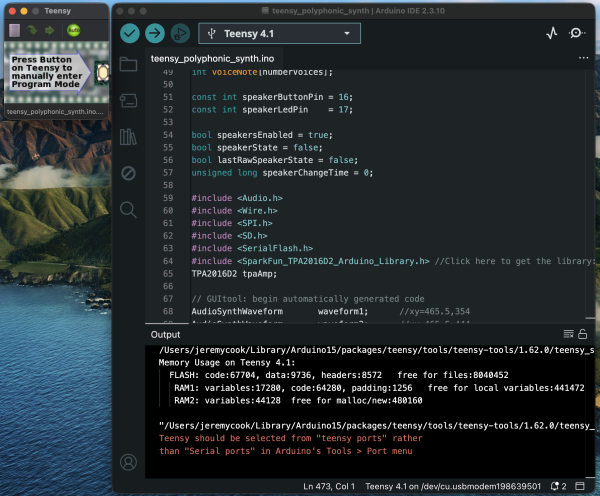The image size is (600, 496).
Task: Click the RAM1 variables output line
Action: [x=379, y=388]
